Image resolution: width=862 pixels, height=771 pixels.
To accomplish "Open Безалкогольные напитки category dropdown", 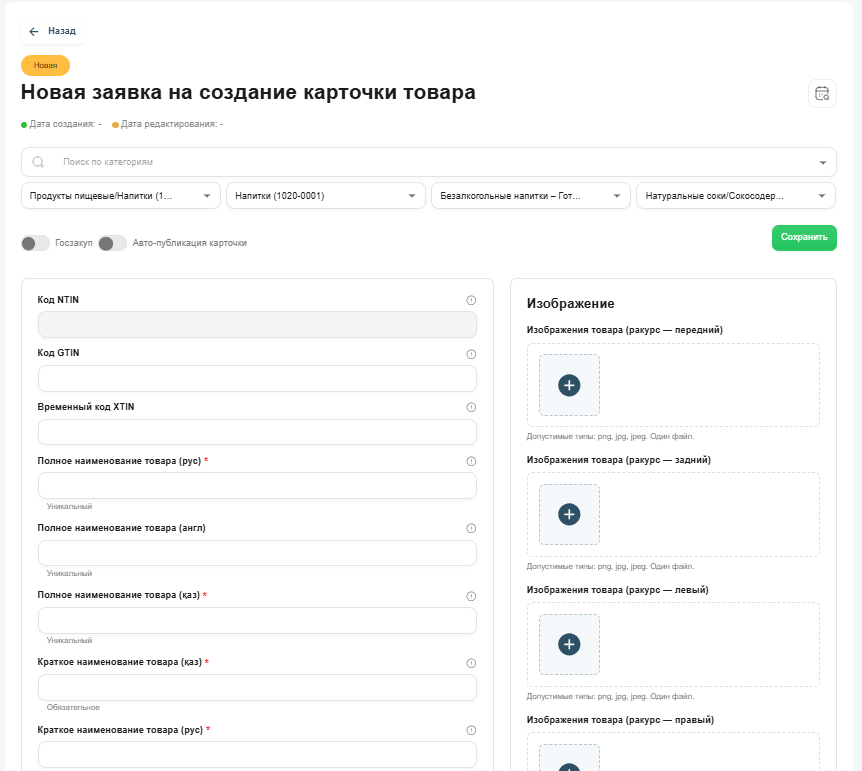I will point(531,196).
